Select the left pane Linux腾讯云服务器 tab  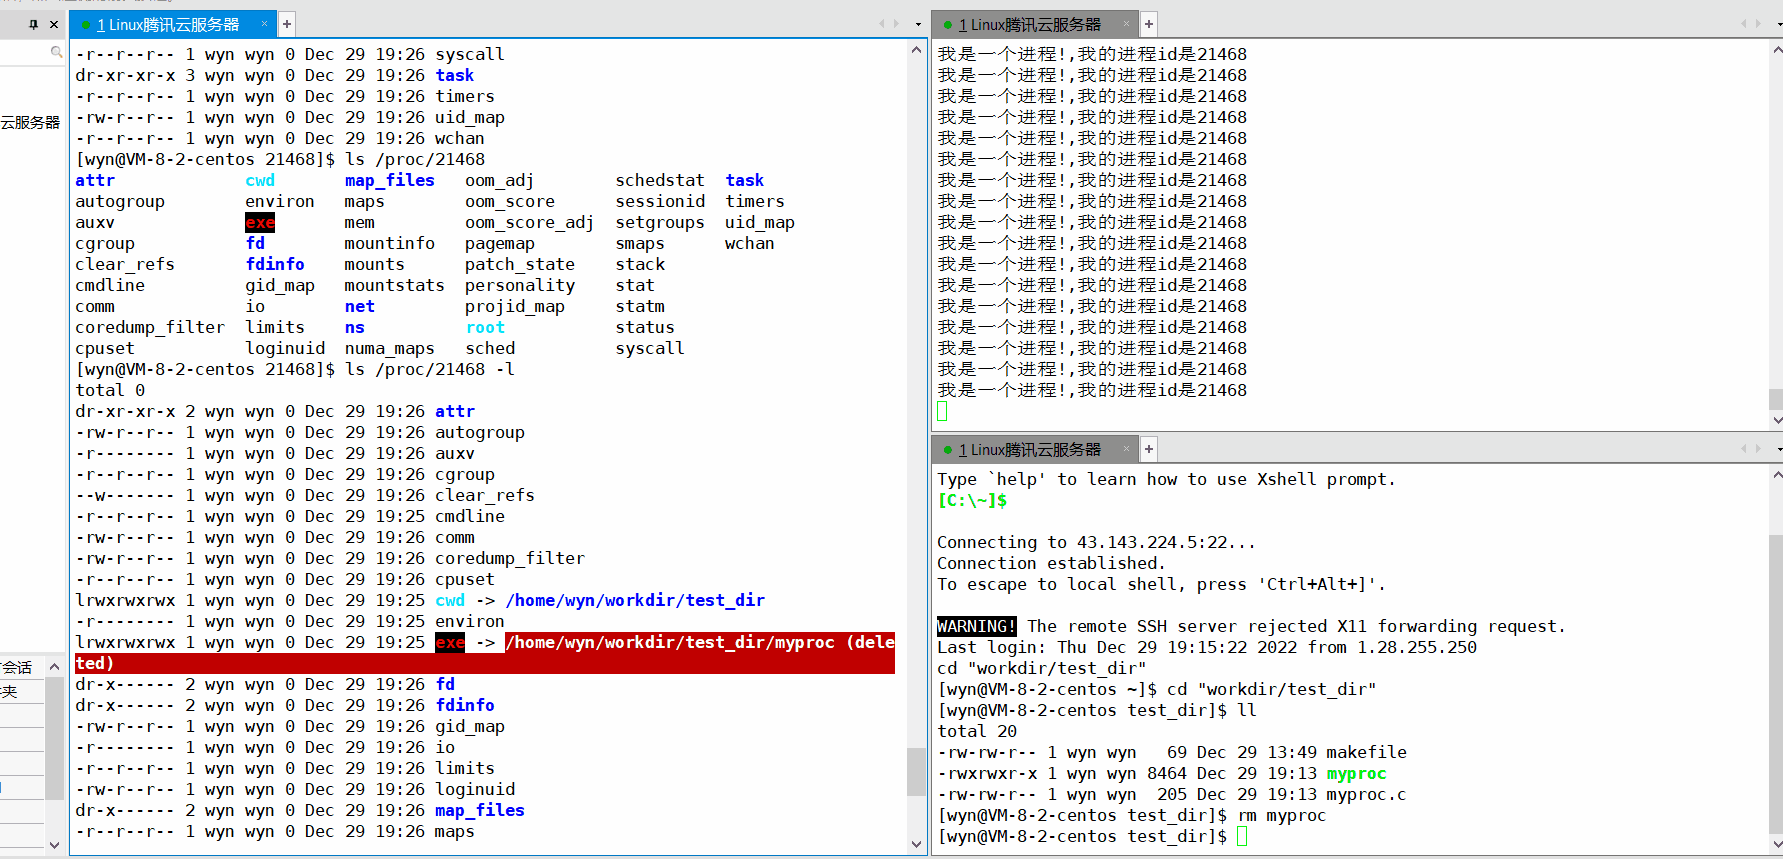click(168, 24)
